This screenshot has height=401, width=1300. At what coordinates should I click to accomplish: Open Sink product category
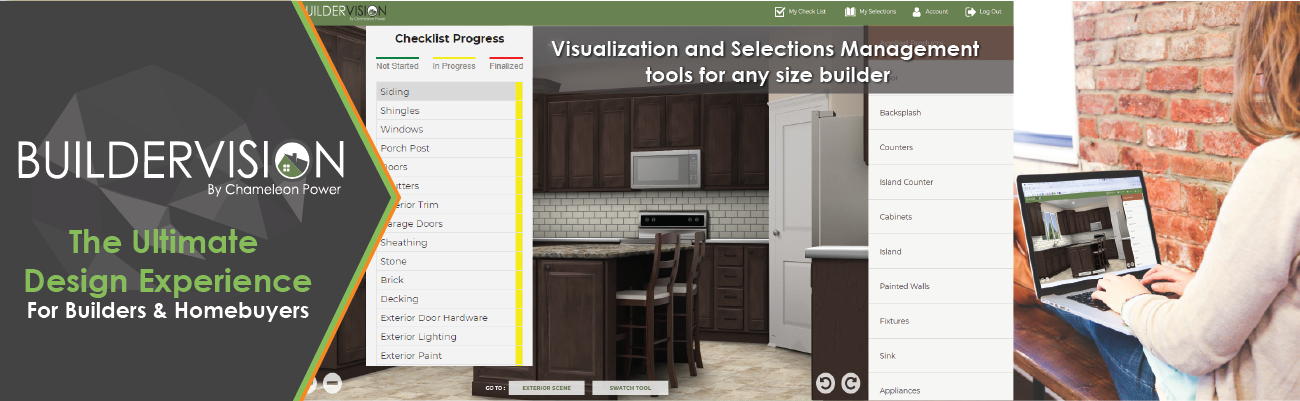pyautogui.click(x=940, y=356)
